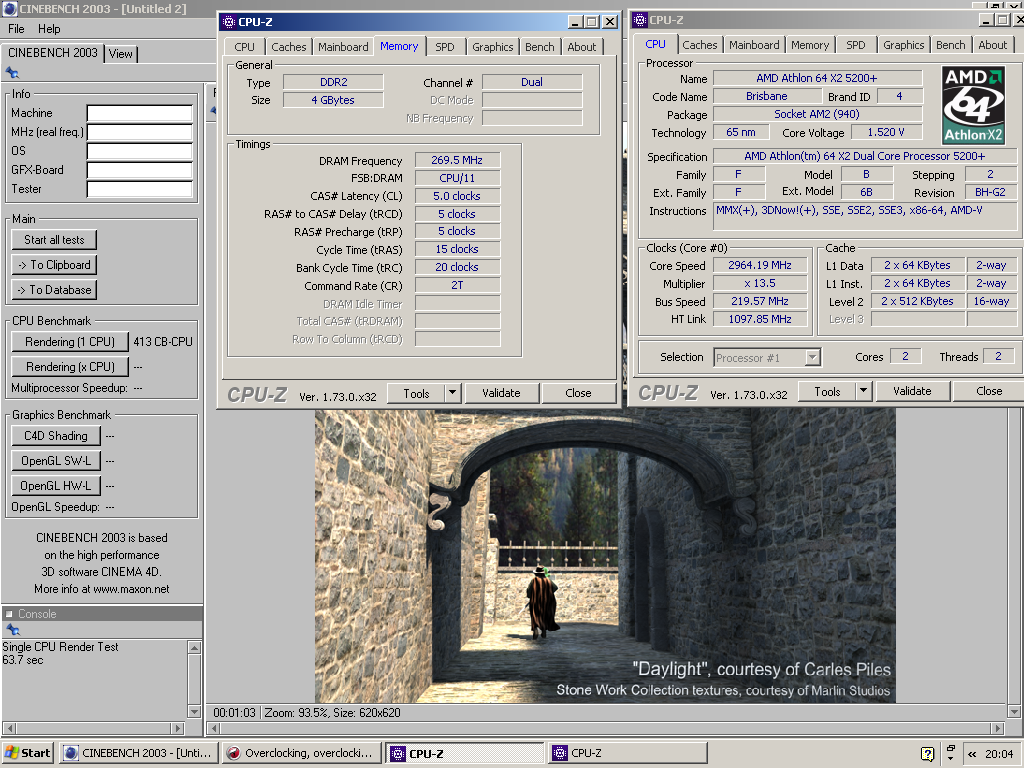Viewport: 1024px width, 768px height.
Task: Click the AMD Athlon 64 X2 logo
Action: click(x=973, y=104)
